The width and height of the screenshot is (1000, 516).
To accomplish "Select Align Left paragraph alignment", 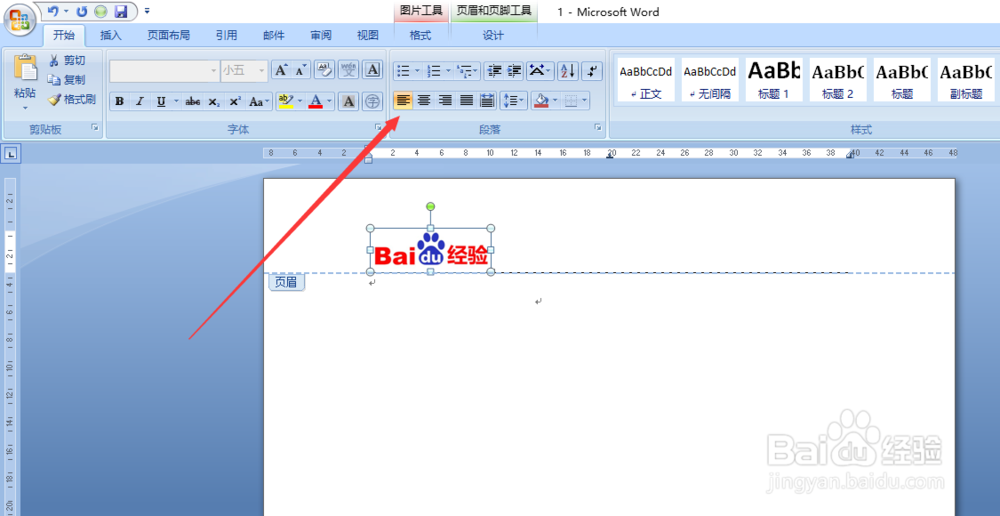I will (403, 101).
